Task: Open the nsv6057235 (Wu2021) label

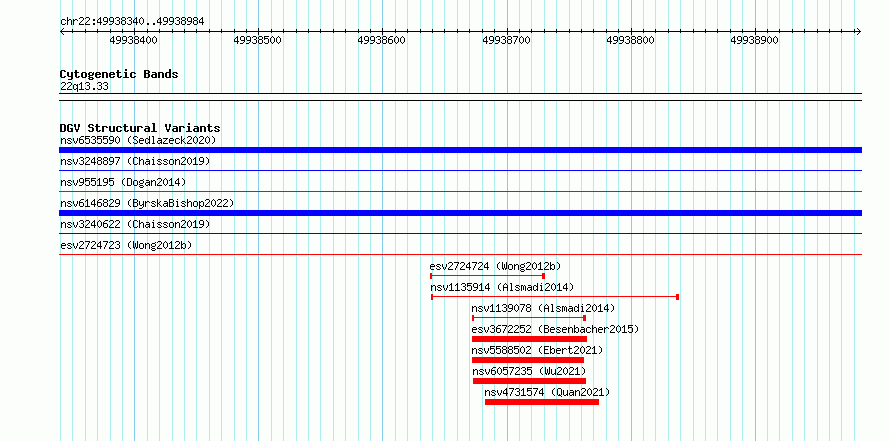Action: pyautogui.click(x=529, y=371)
